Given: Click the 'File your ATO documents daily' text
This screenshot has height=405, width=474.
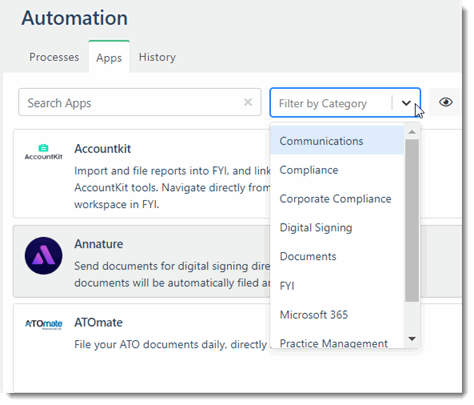Looking at the screenshot, I should (171, 344).
